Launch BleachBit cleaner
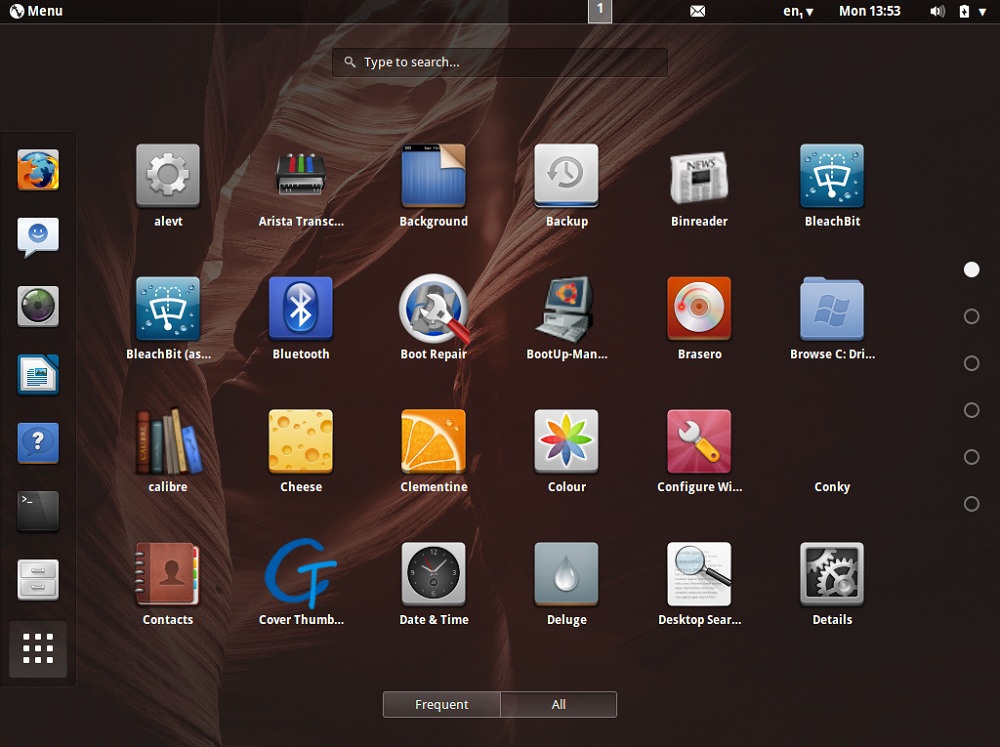Image resolution: width=1000 pixels, height=747 pixels. (832, 175)
